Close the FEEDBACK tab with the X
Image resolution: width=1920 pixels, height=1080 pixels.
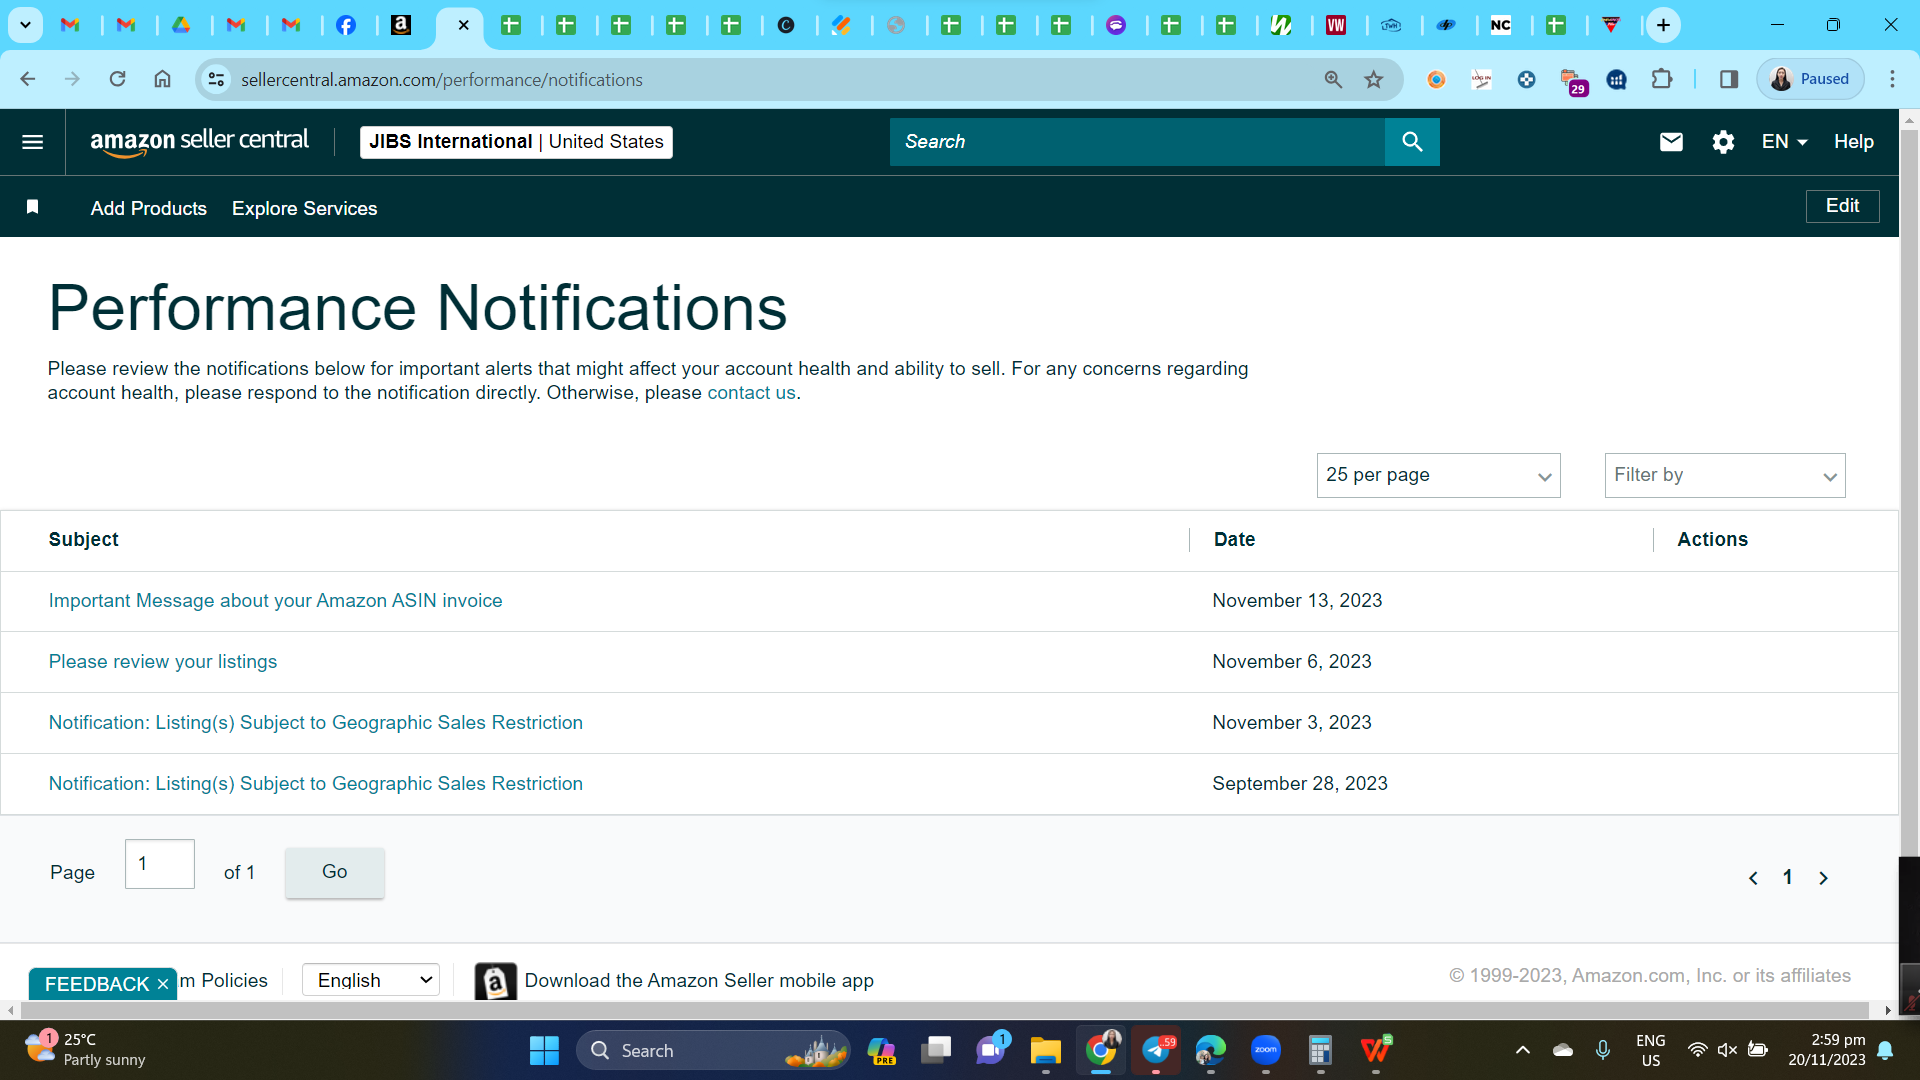[163, 984]
